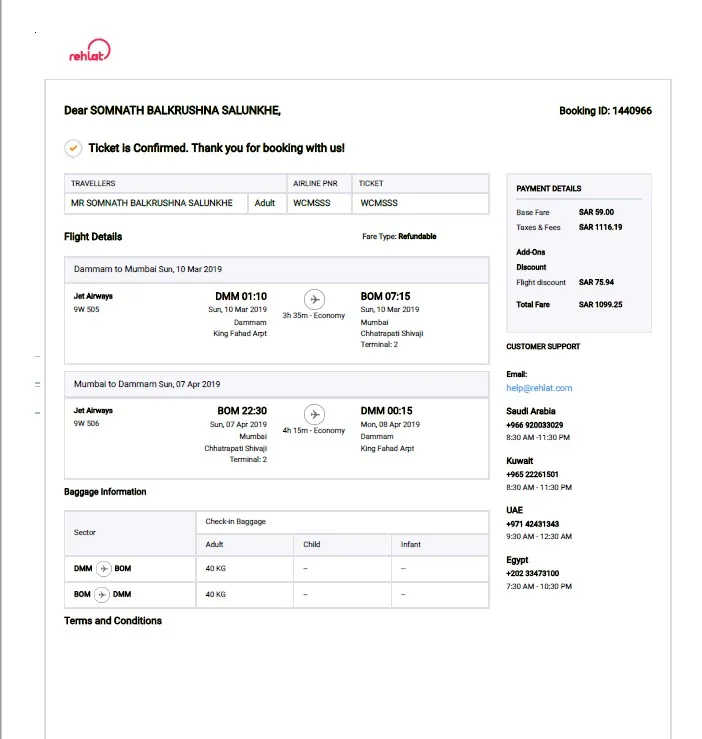Click the Ticket number cell value
This screenshot has height=739, width=702.
click(x=379, y=203)
